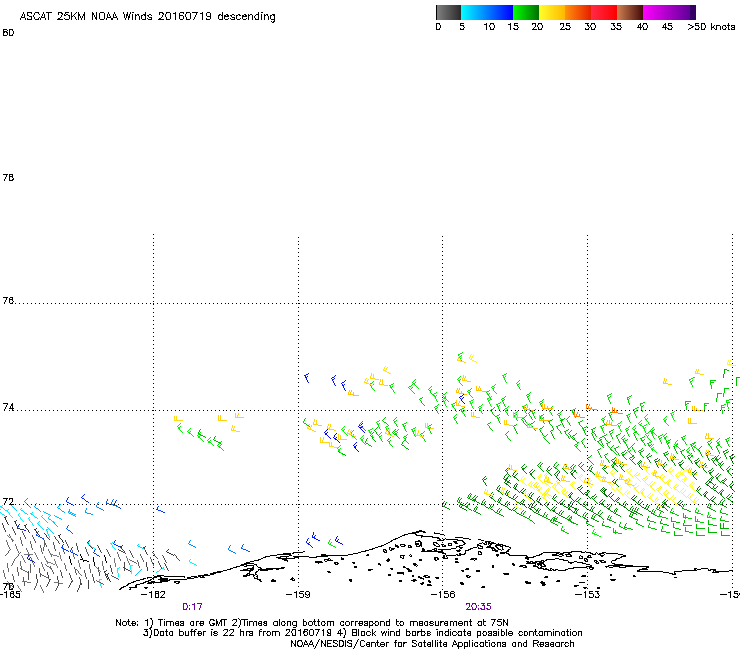Click the latitude label '72'
This screenshot has height=650, width=740.
[8, 502]
